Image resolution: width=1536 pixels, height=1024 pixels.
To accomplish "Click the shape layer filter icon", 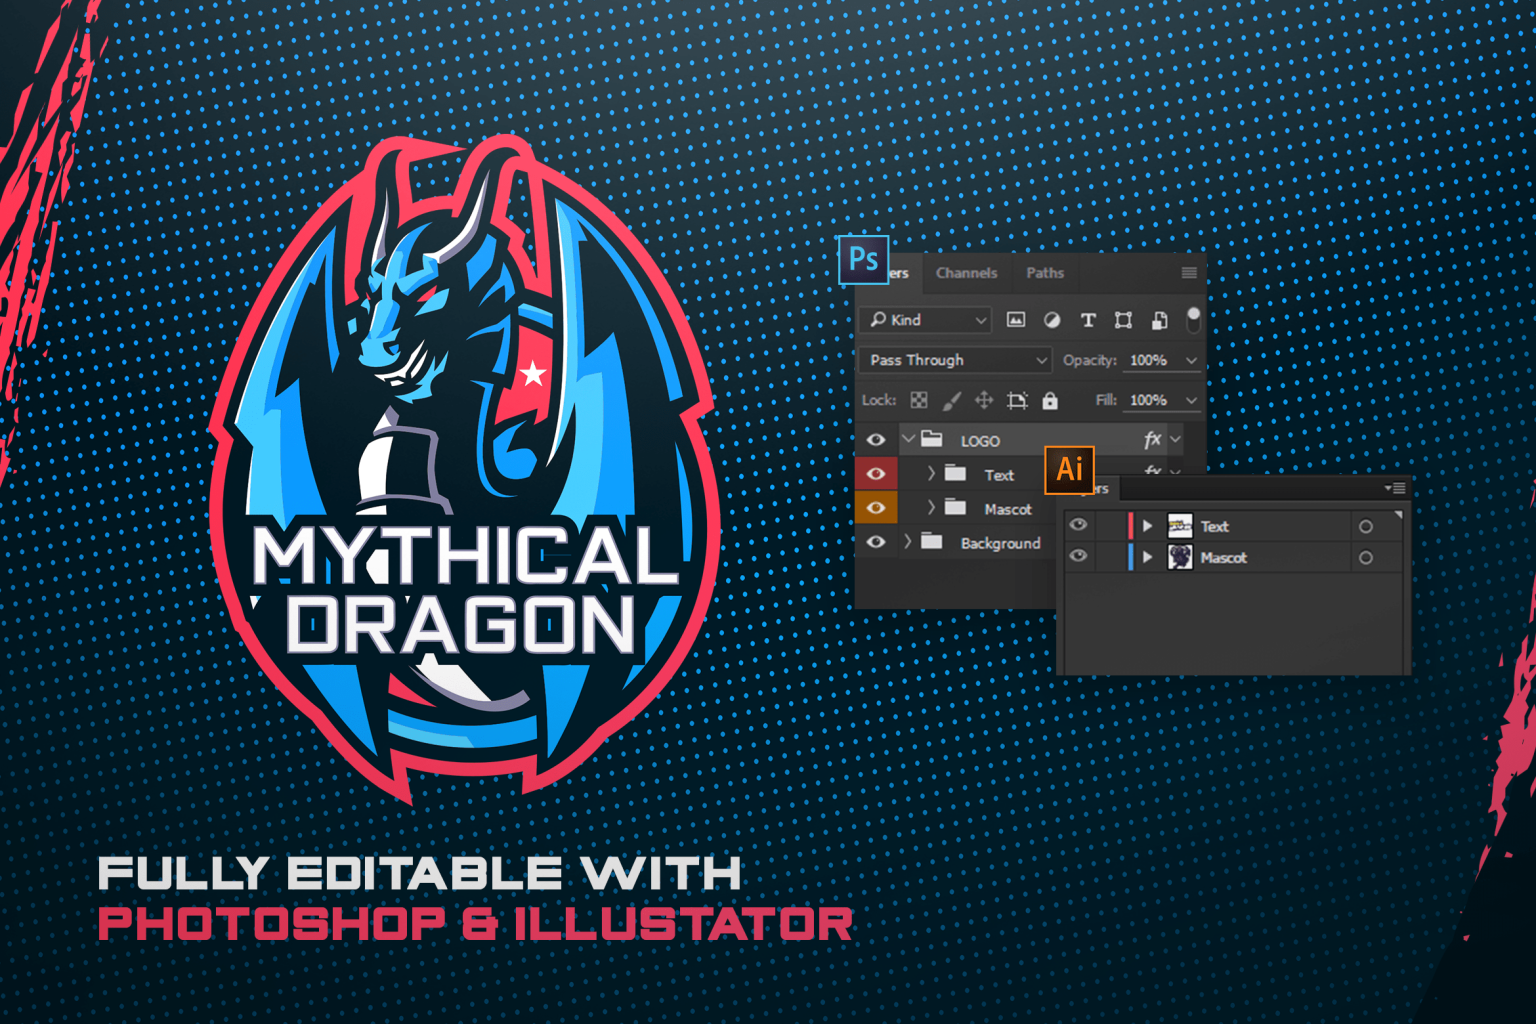I will pos(1123,320).
